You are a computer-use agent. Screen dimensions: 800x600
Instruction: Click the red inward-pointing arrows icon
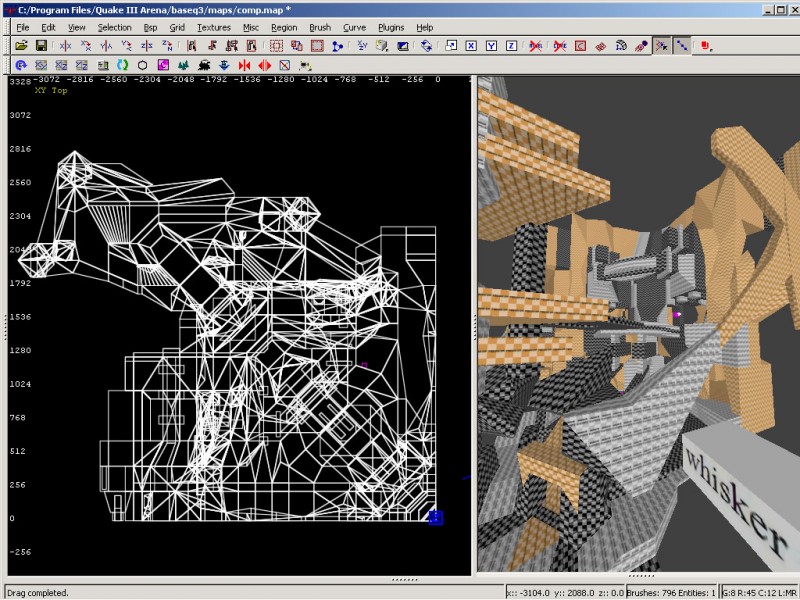[x=244, y=65]
